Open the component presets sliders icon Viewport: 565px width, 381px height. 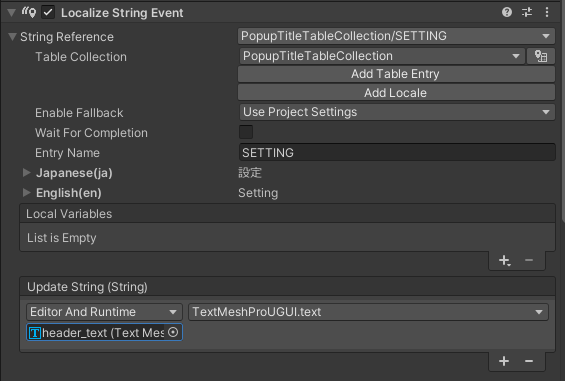pos(527,13)
